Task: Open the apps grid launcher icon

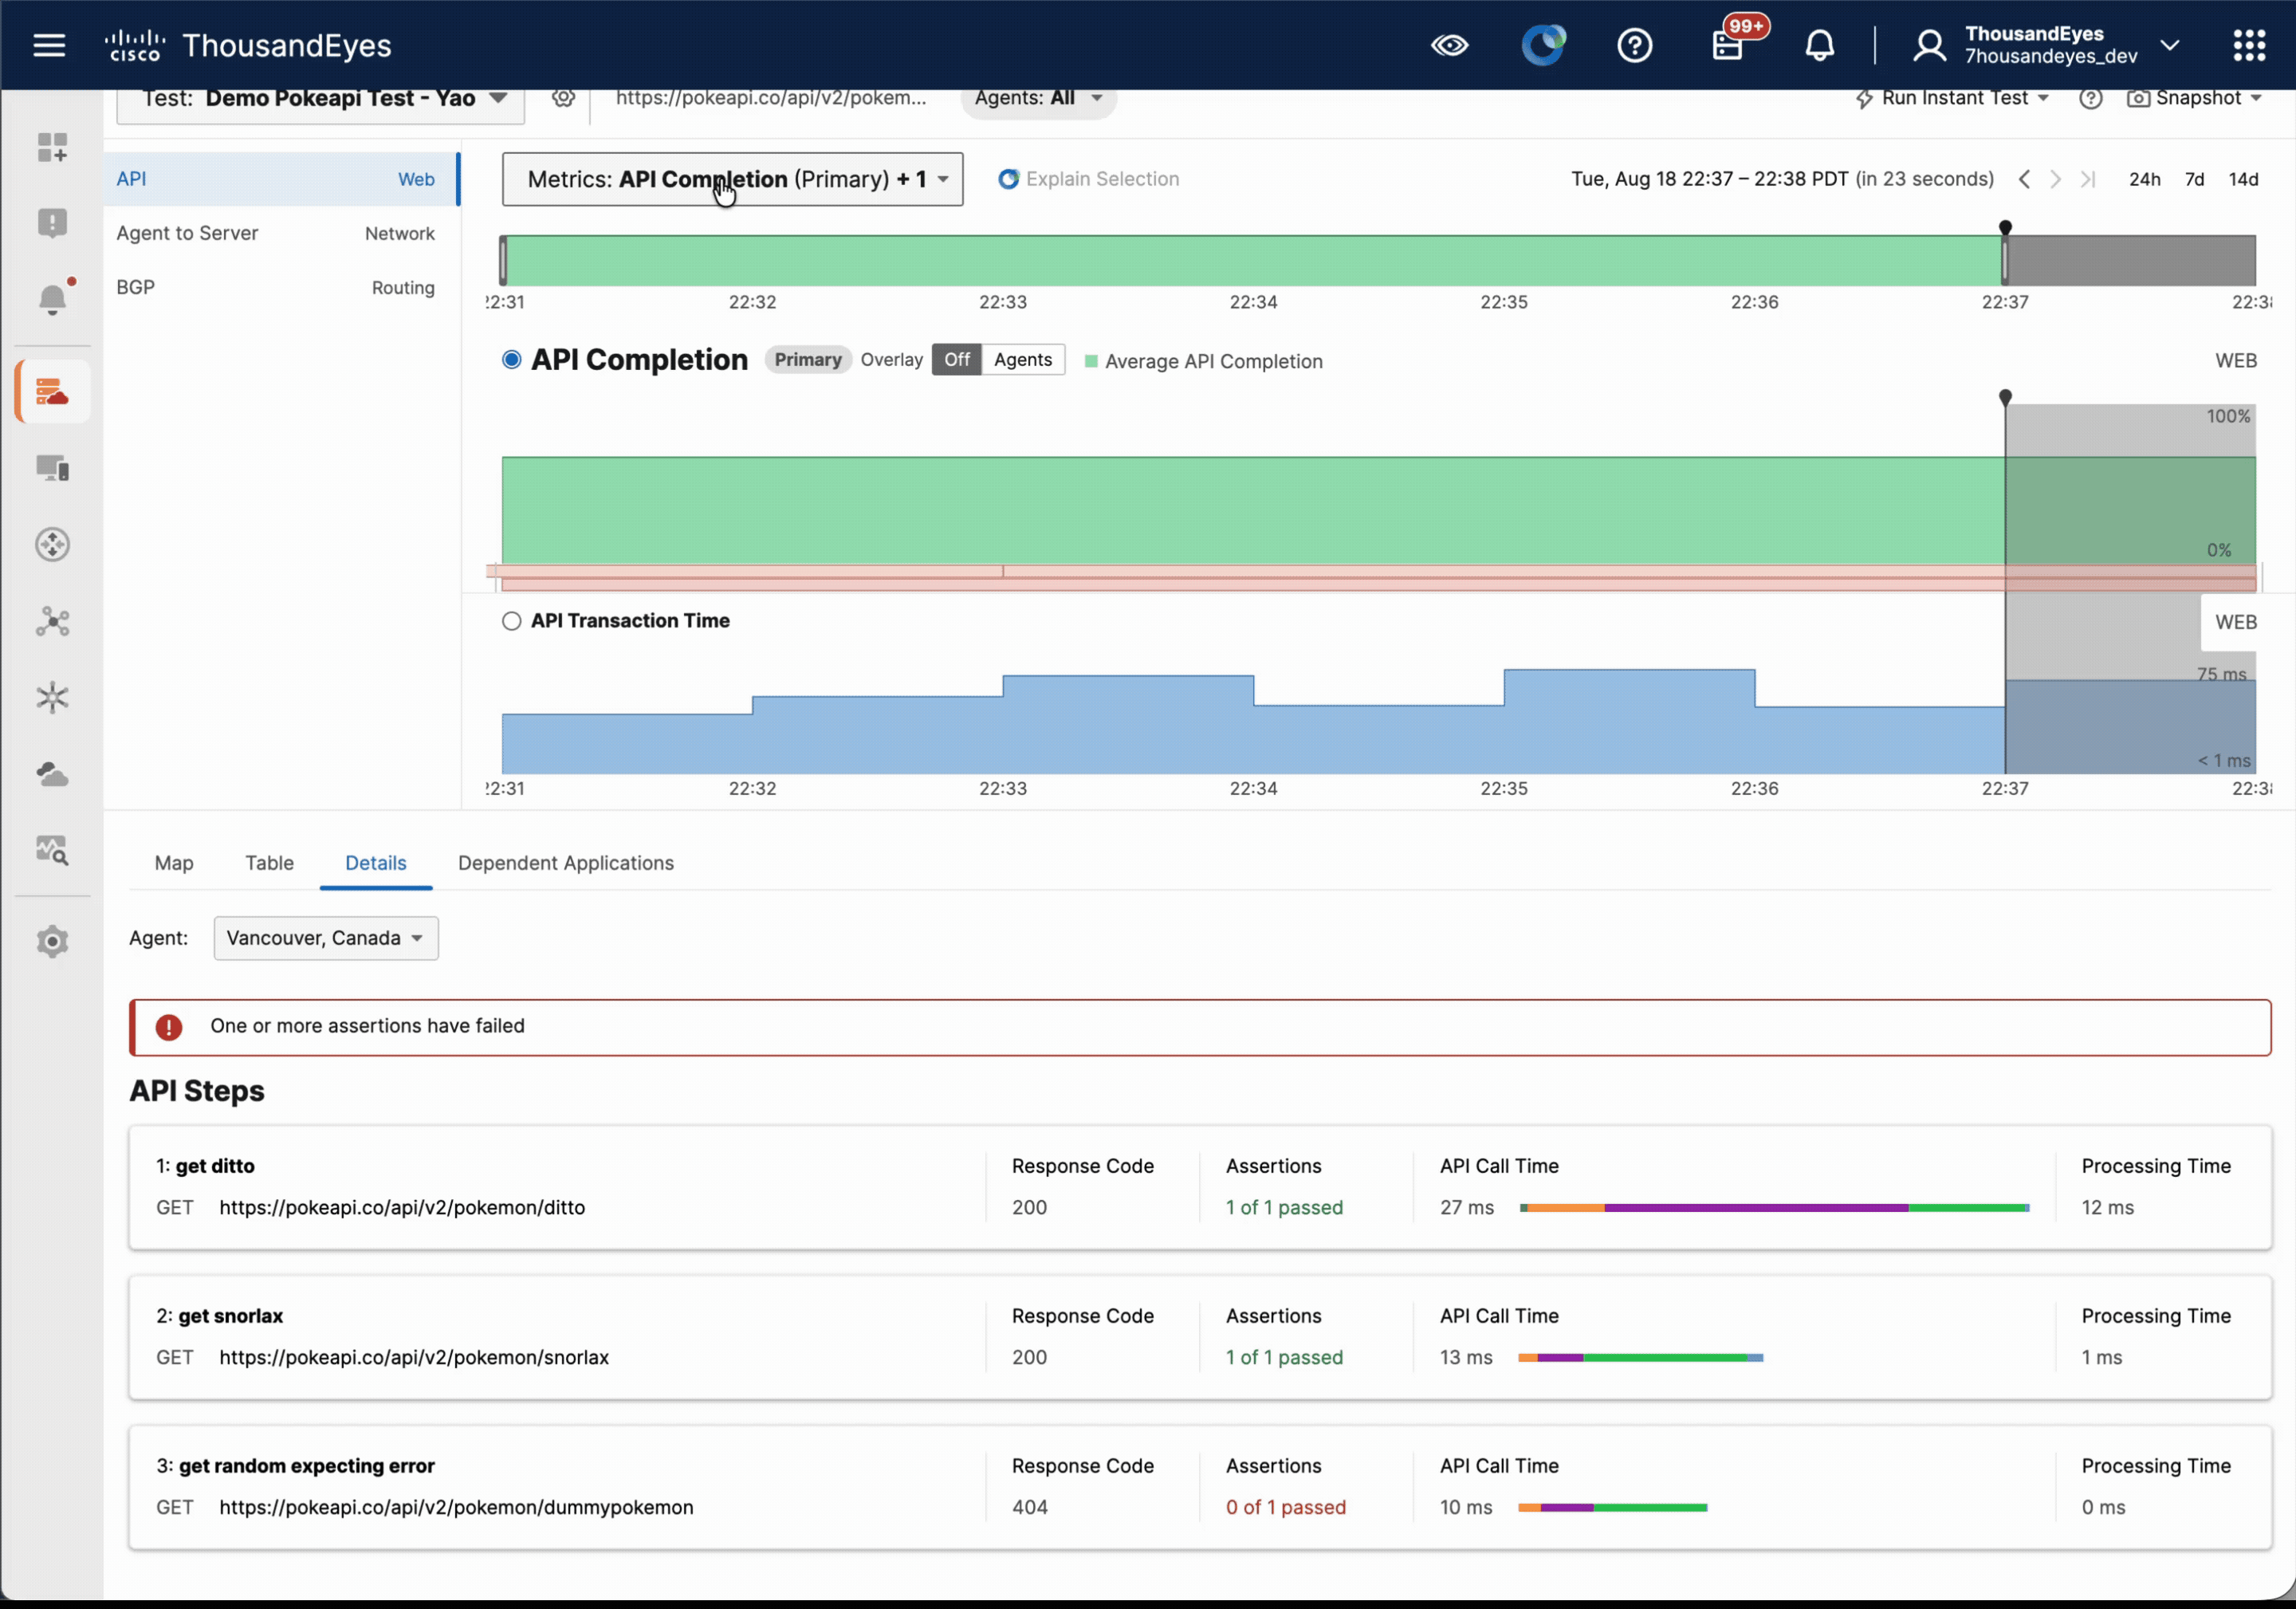Action: point(2249,45)
